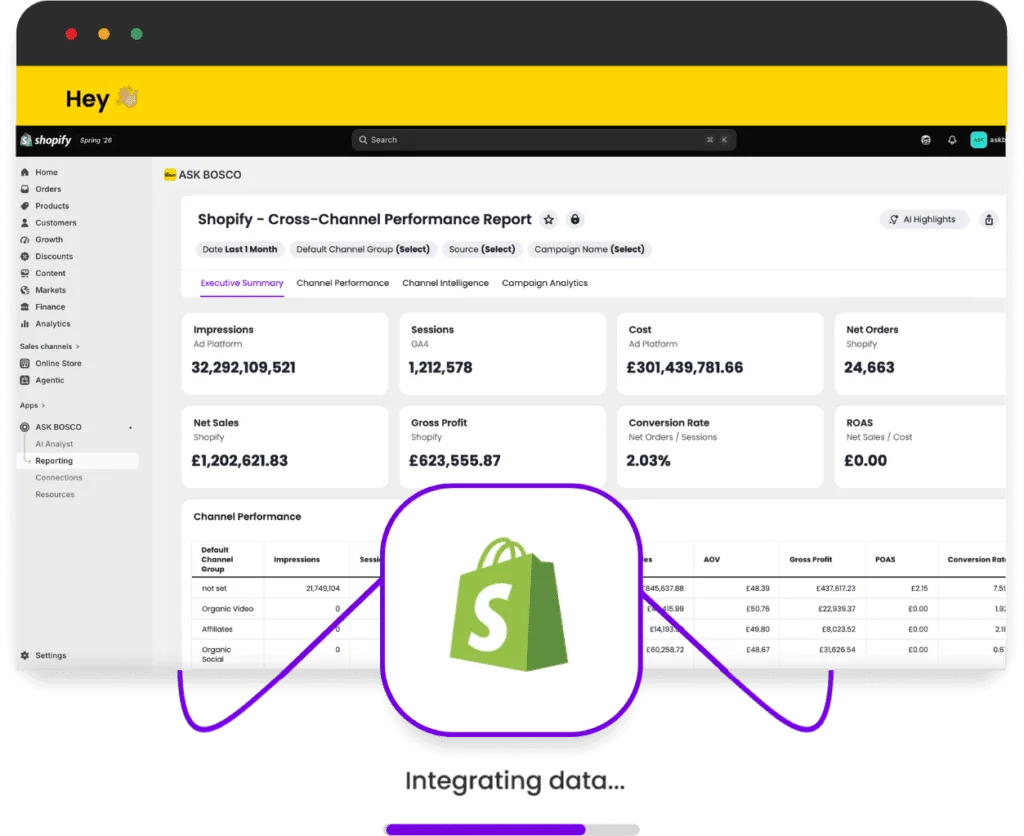
Task: Select the 'not set' channel row
Action: (x=214, y=588)
